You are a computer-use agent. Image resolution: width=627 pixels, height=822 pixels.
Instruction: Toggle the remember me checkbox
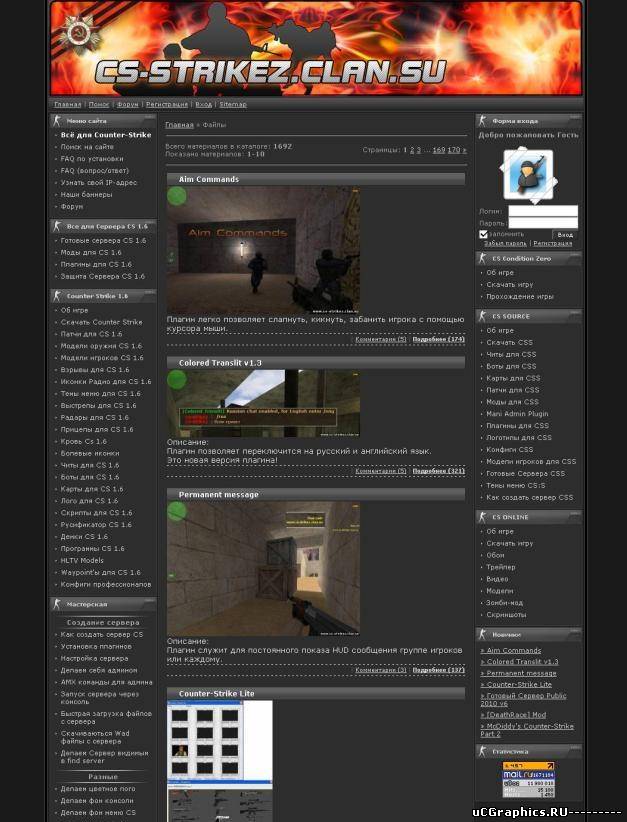483,234
